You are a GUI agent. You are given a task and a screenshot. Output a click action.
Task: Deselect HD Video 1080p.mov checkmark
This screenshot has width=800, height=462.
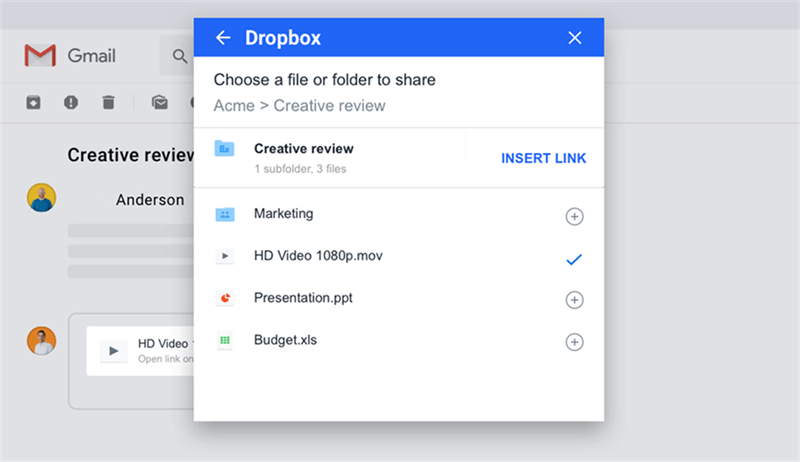[574, 260]
